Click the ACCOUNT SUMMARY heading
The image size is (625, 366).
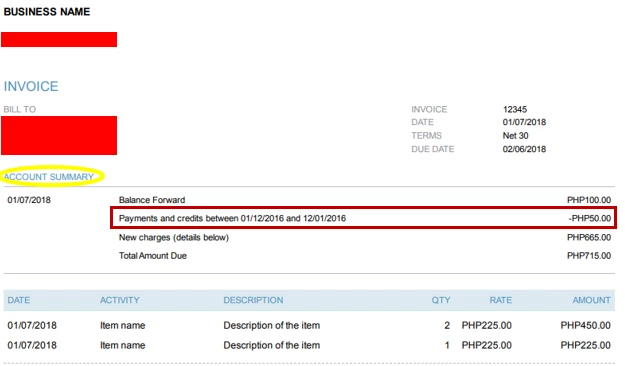[49, 177]
